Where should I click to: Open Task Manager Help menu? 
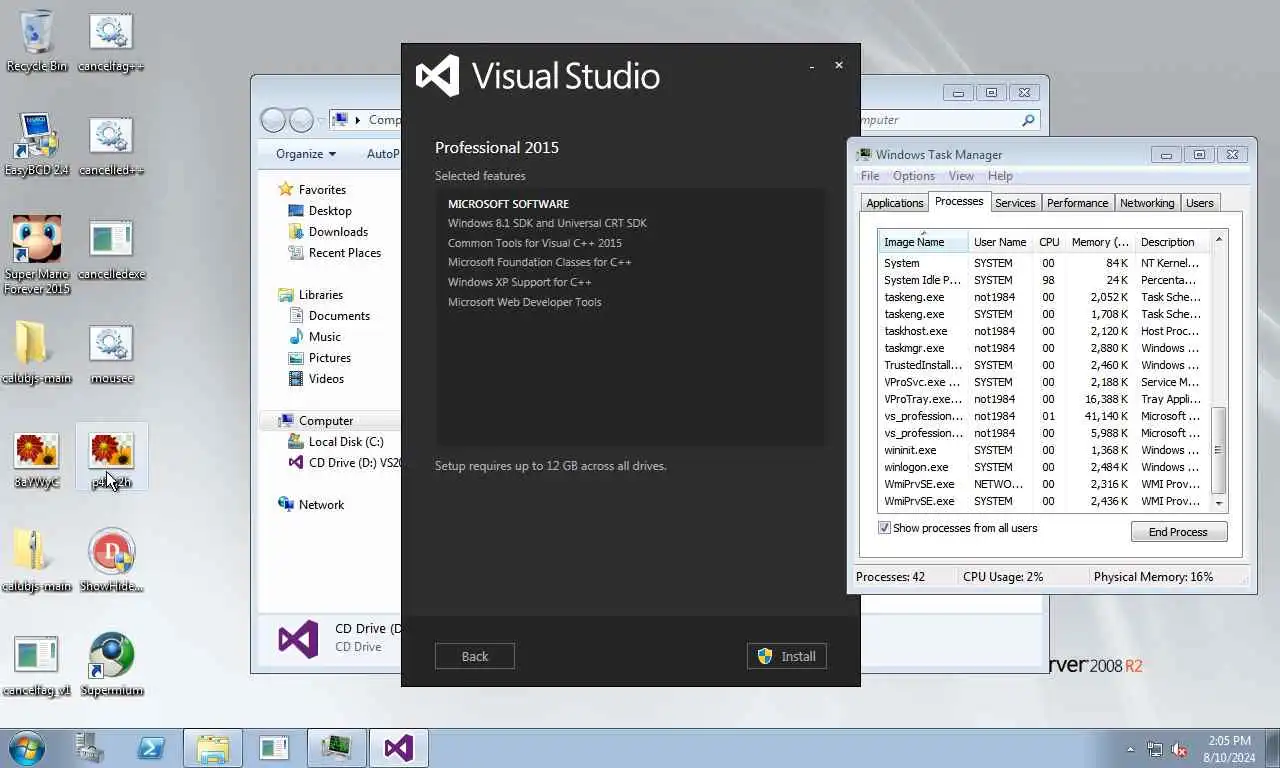click(x=1000, y=176)
